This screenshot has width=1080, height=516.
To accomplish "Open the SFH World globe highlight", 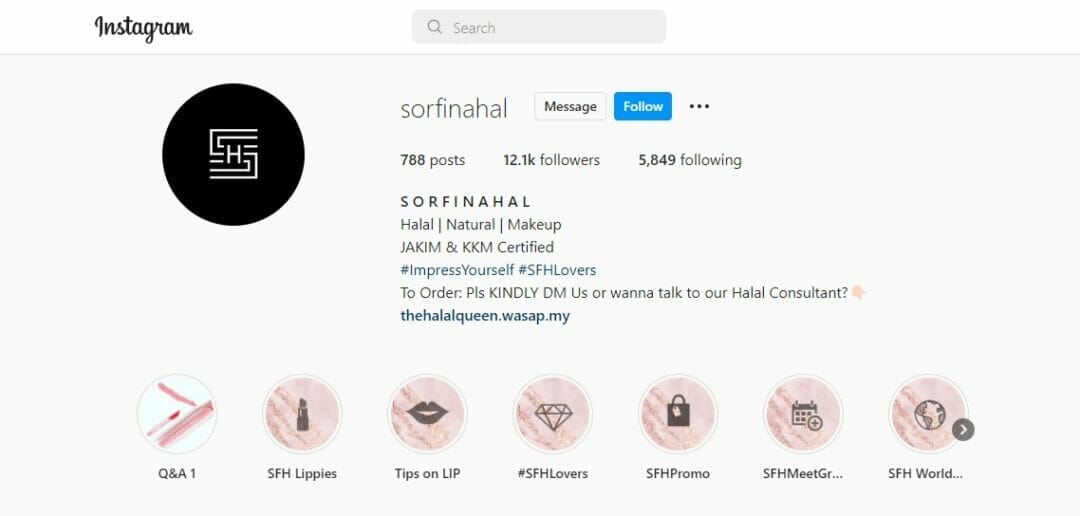I will [x=927, y=414].
